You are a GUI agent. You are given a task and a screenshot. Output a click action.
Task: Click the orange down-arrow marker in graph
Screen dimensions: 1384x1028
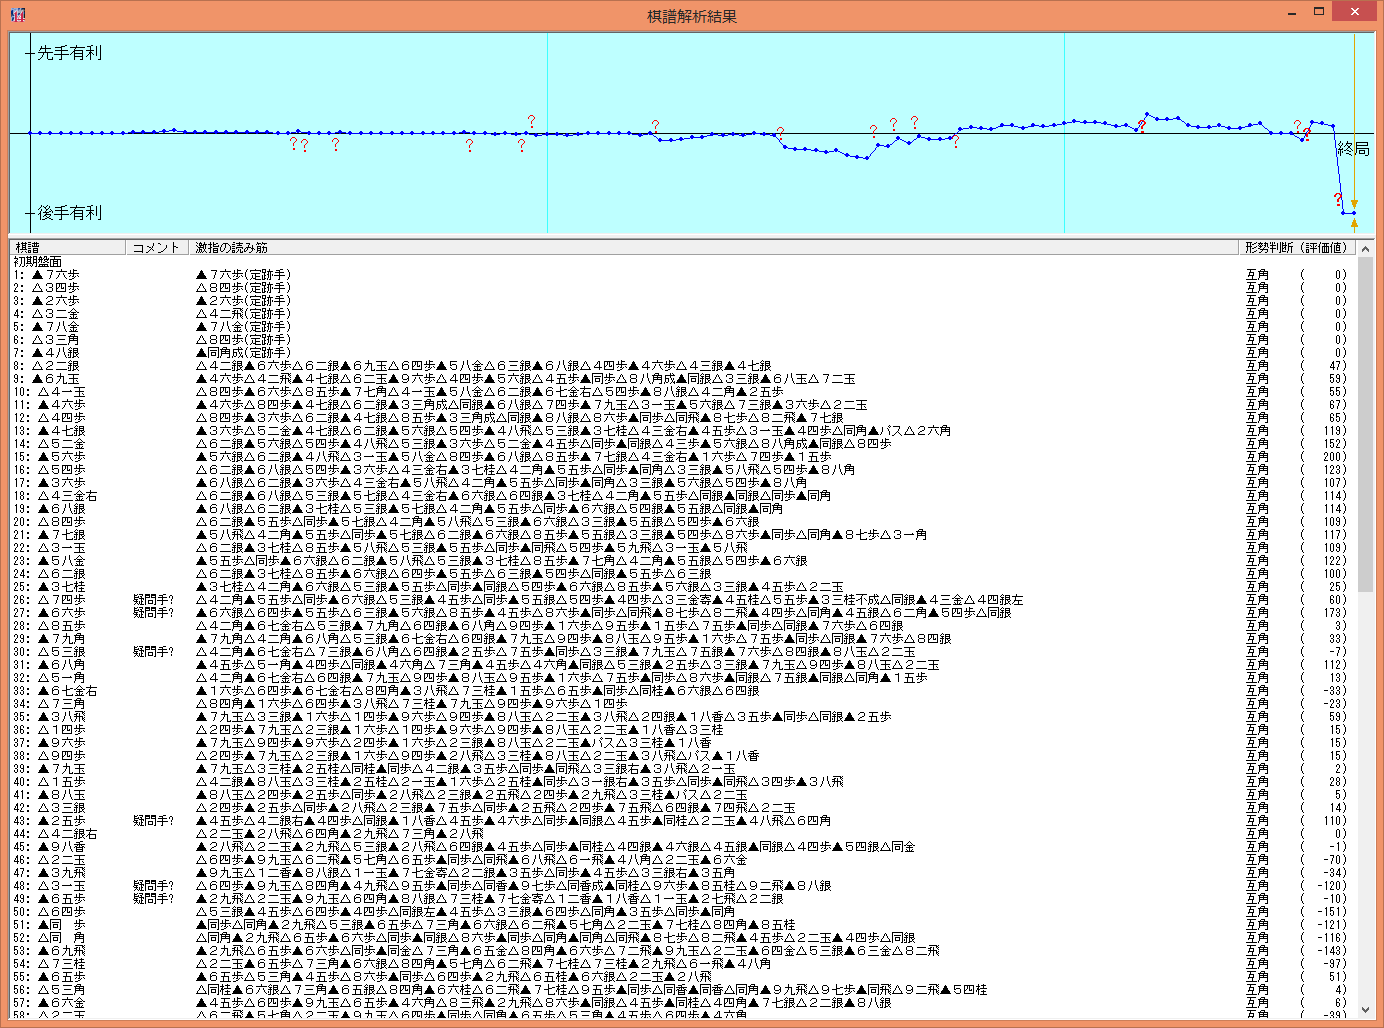coord(1354,204)
